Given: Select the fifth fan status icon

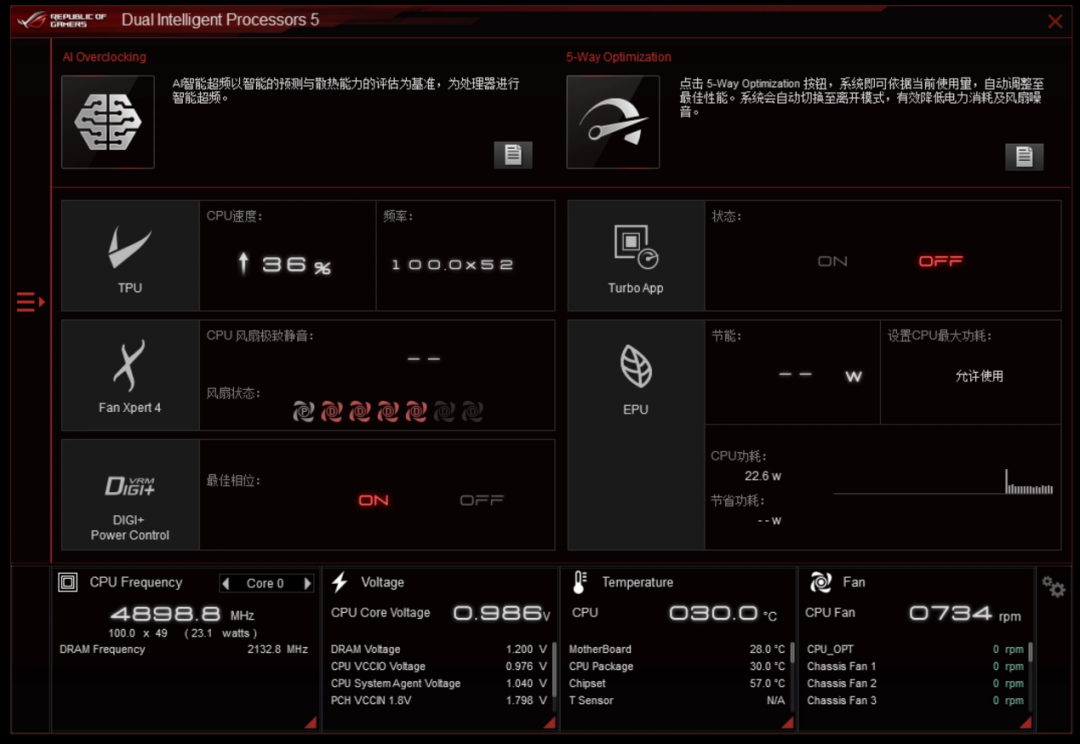Looking at the screenshot, I should click(416, 412).
